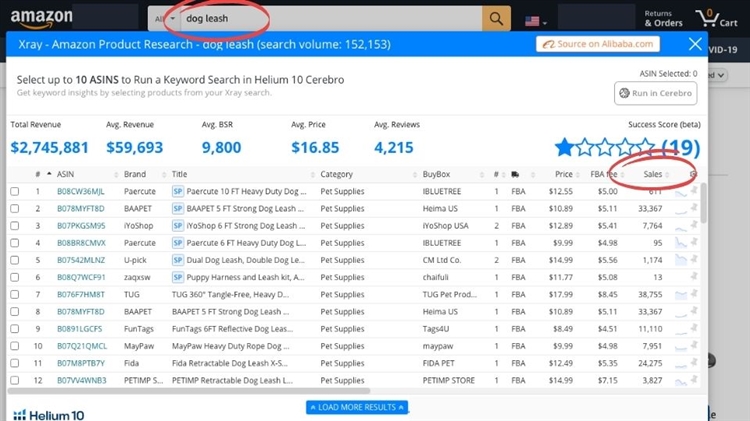
Task: Click the table settings gear icon
Action: click(x=694, y=174)
